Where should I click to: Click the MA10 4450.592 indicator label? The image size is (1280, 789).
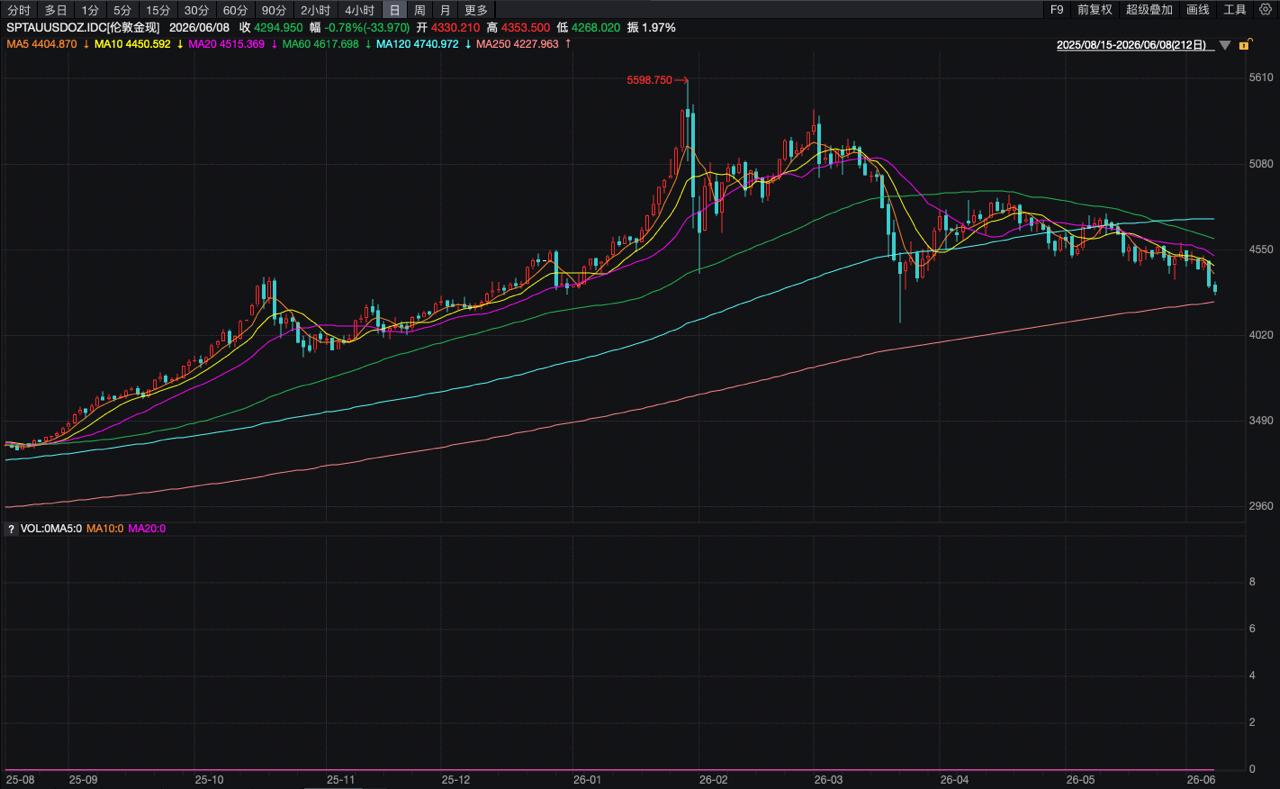coord(133,44)
